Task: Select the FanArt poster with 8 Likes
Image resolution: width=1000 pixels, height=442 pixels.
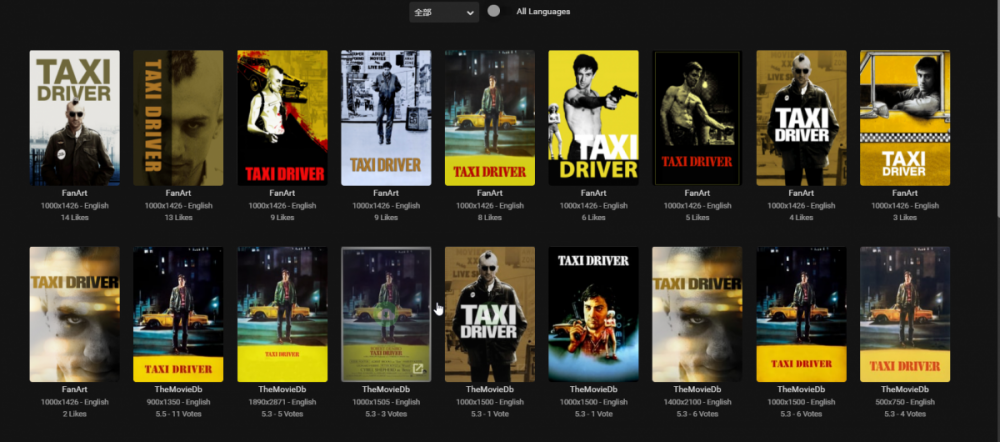Action: click(490, 118)
